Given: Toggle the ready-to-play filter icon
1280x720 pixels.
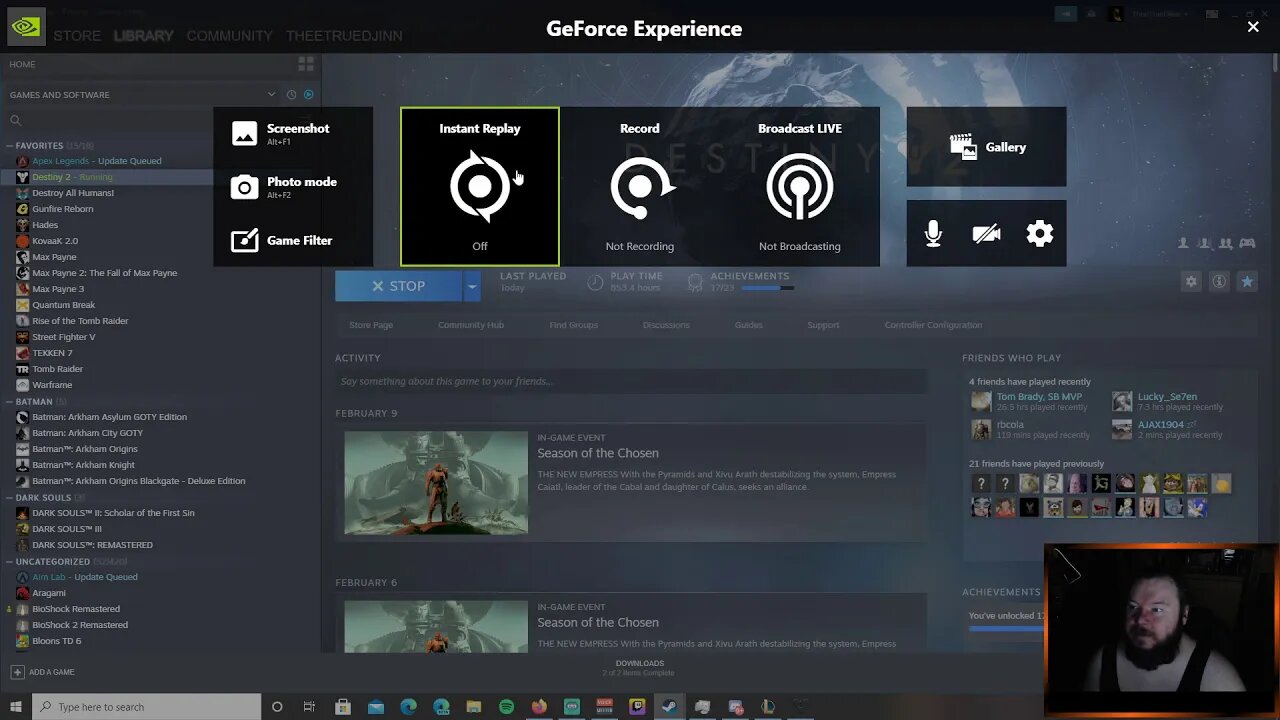Looking at the screenshot, I should point(308,95).
